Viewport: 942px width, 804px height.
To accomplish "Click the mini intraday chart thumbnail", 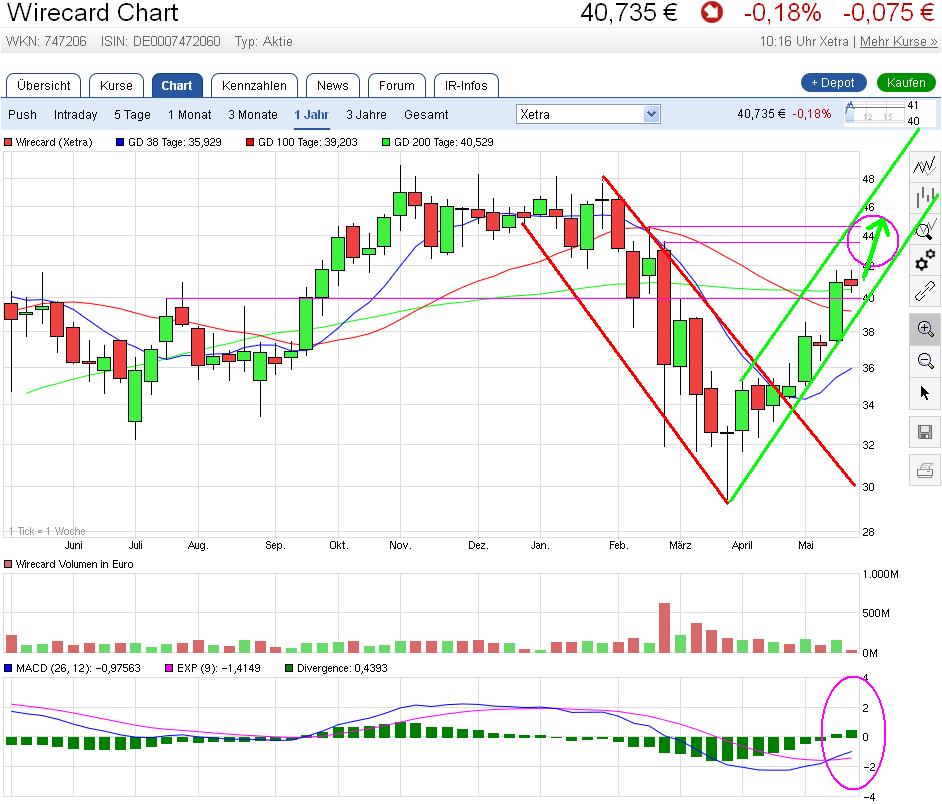I will pyautogui.click(x=875, y=113).
